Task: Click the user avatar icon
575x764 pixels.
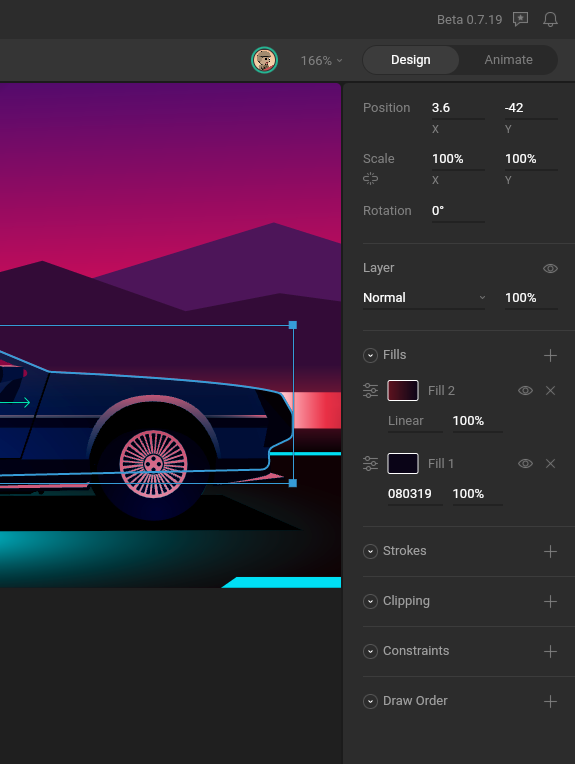Action: (x=265, y=60)
